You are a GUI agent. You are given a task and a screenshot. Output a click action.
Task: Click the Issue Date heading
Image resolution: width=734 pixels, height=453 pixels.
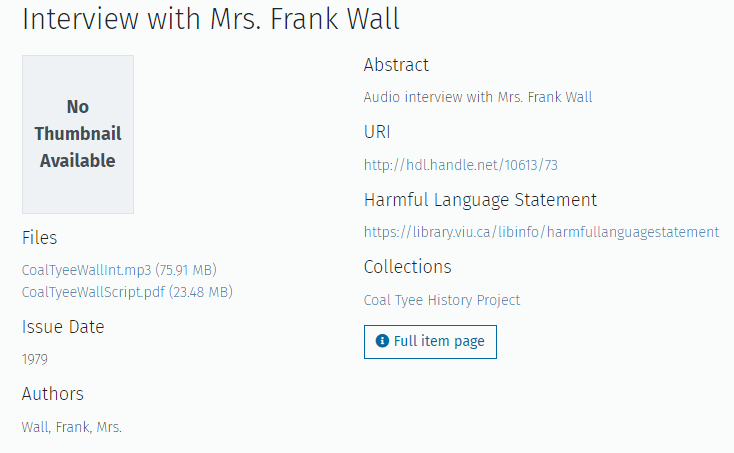pyautogui.click(x=63, y=327)
